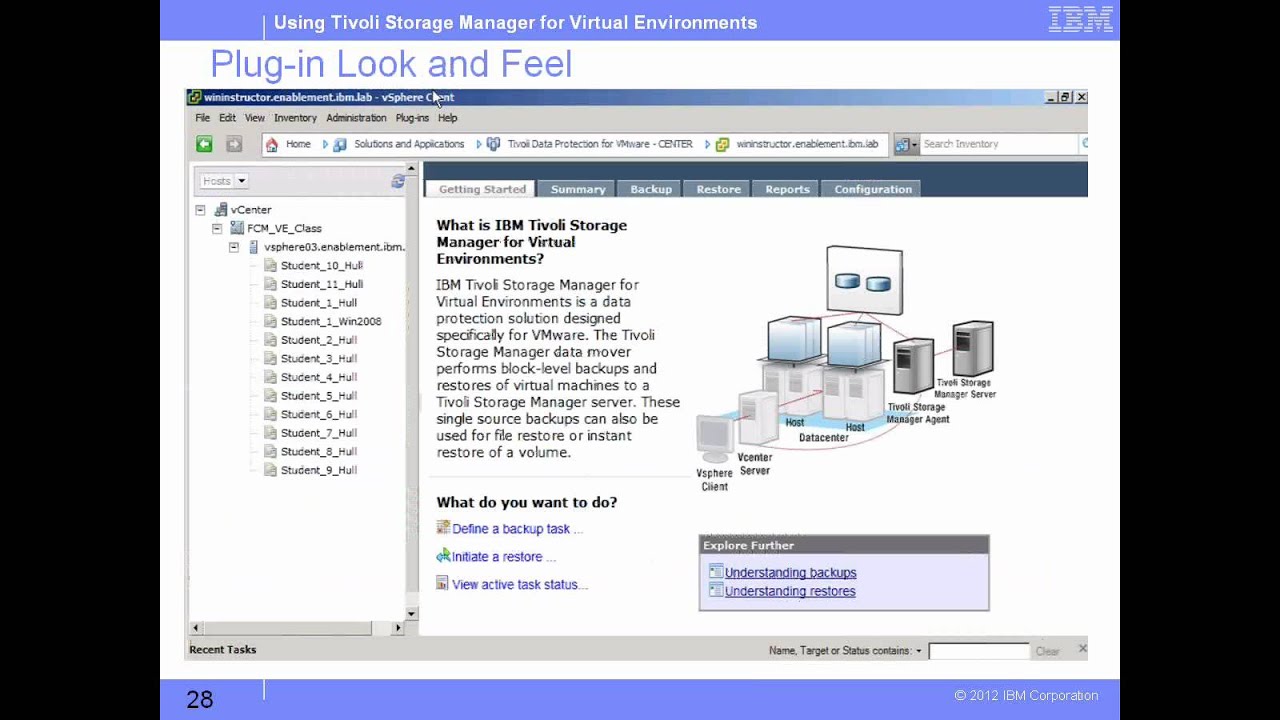
Task: Switch to the Configuration tab
Action: click(872, 189)
